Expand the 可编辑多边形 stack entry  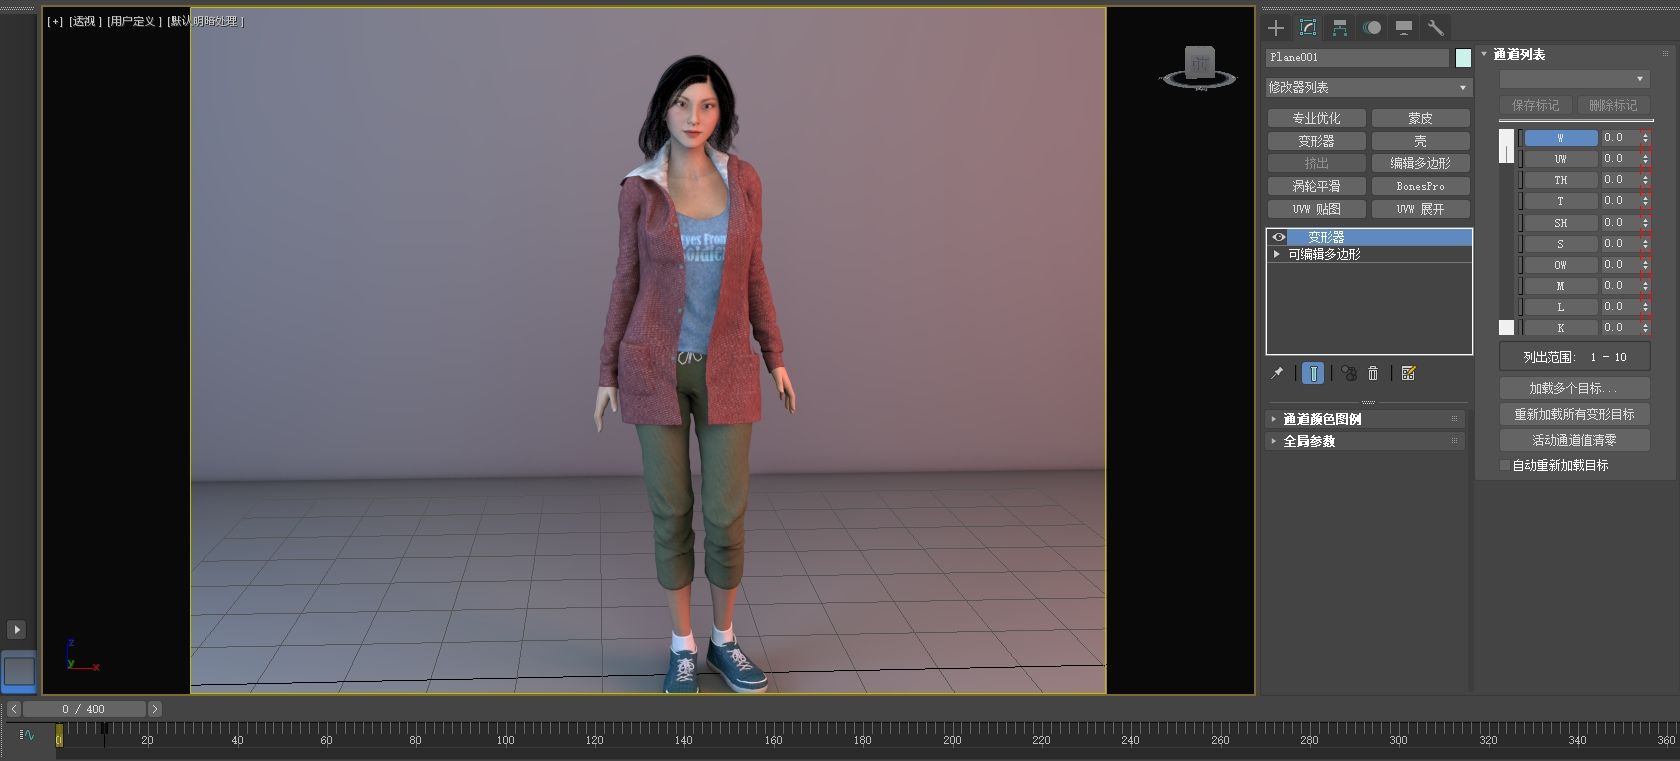pyautogui.click(x=1277, y=254)
